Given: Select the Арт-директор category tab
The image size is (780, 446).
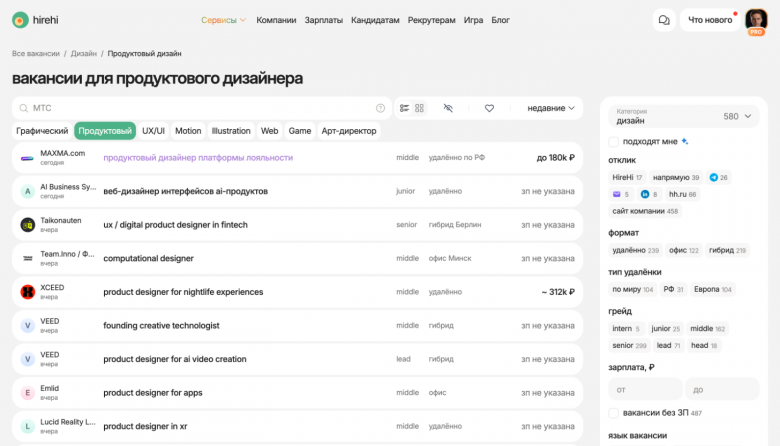Looking at the screenshot, I should pos(349,131).
